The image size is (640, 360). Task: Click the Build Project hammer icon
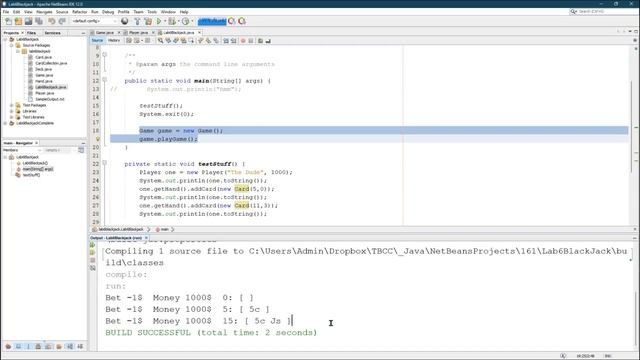click(x=137, y=21)
